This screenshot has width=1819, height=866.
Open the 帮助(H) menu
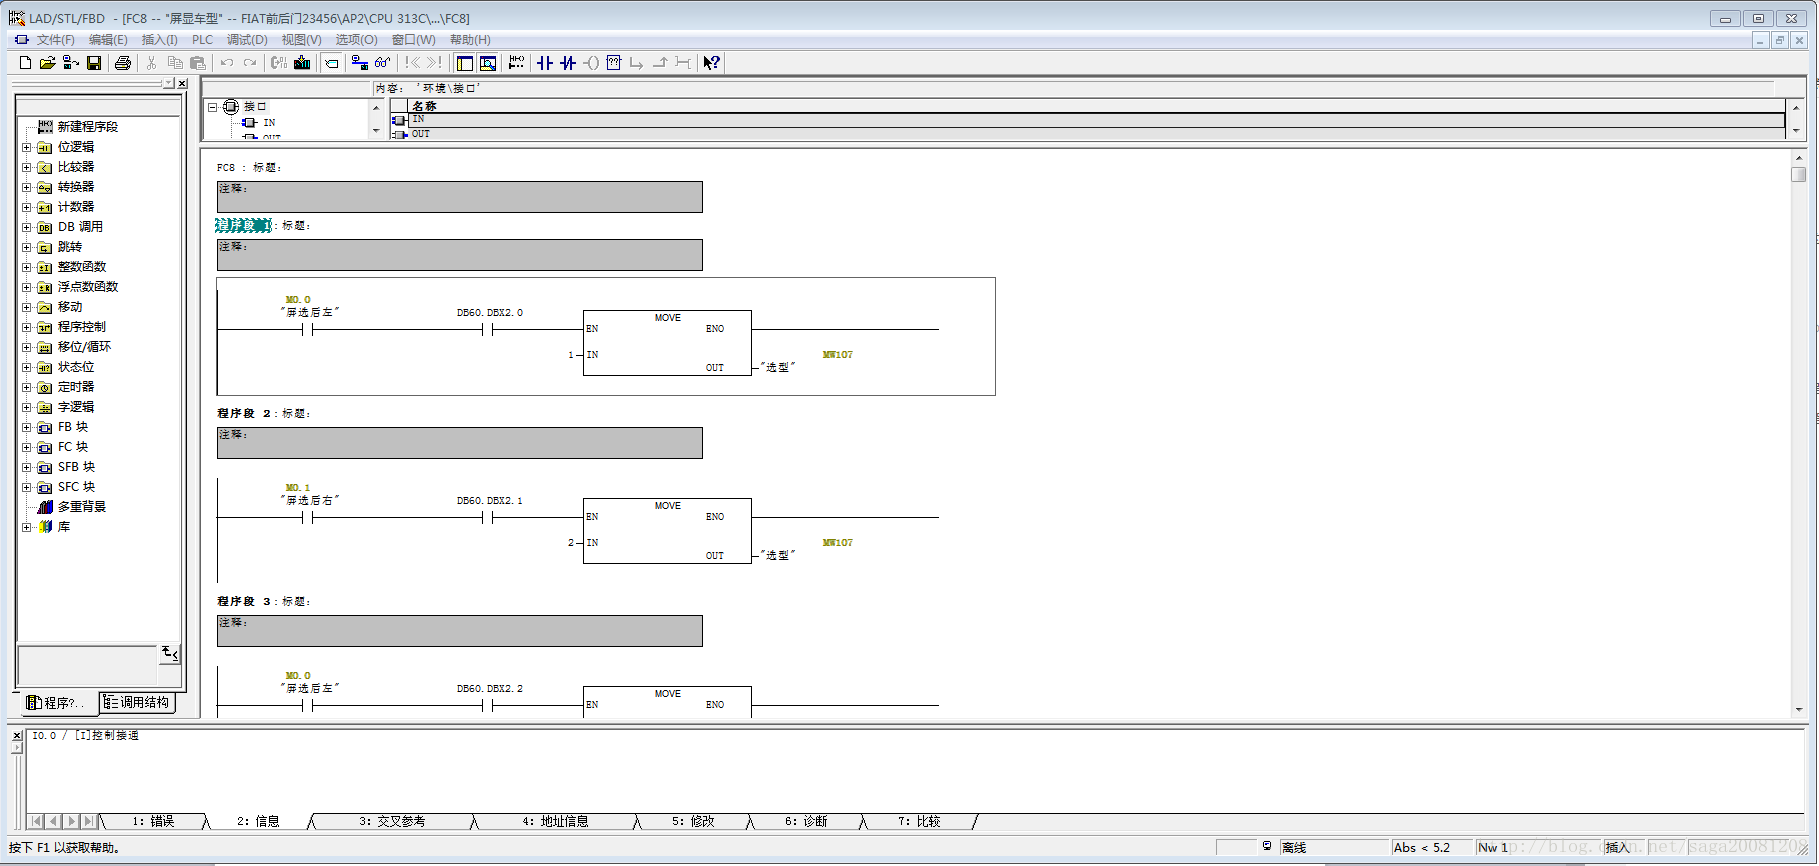pos(470,40)
